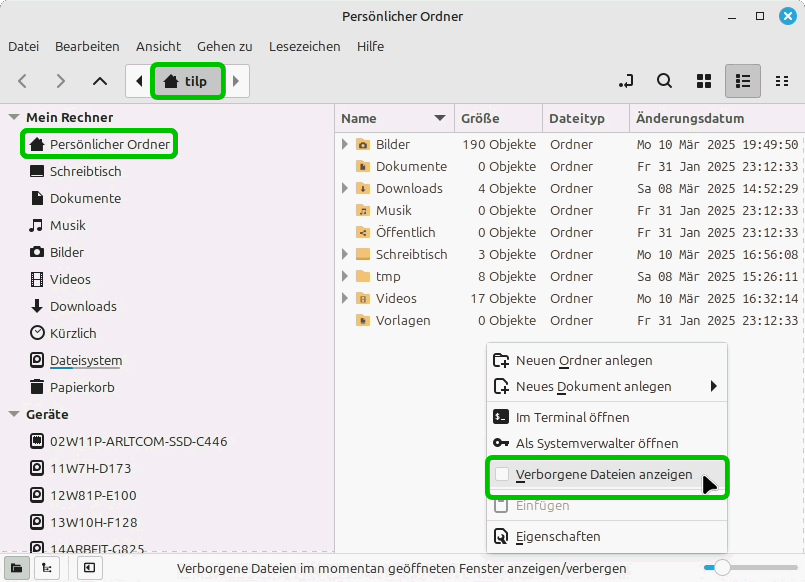Toggle the location entry path icon
Screen dimensions: 805x582
[x=626, y=81]
